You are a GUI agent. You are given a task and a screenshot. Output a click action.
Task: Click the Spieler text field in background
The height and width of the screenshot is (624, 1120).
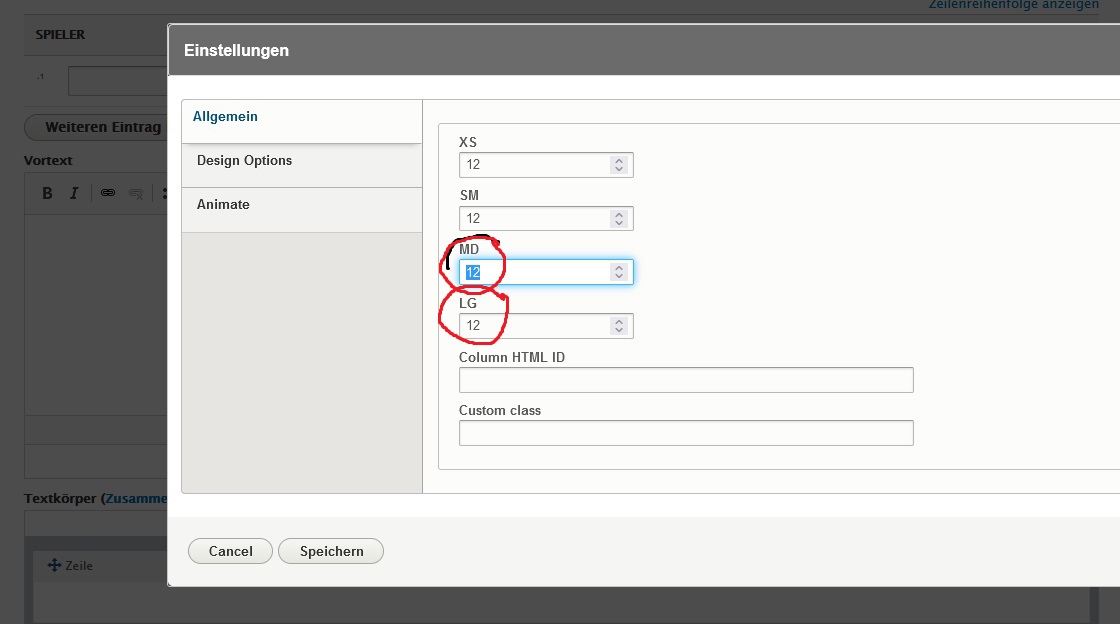pyautogui.click(x=118, y=81)
